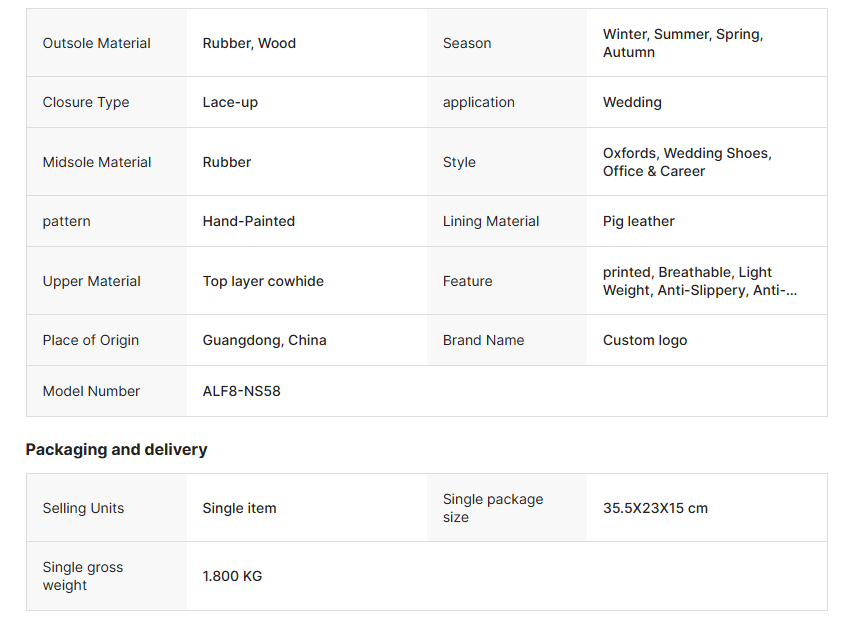The width and height of the screenshot is (855, 630).
Task: Select the 1.800 KG gross weight value
Action: click(232, 576)
